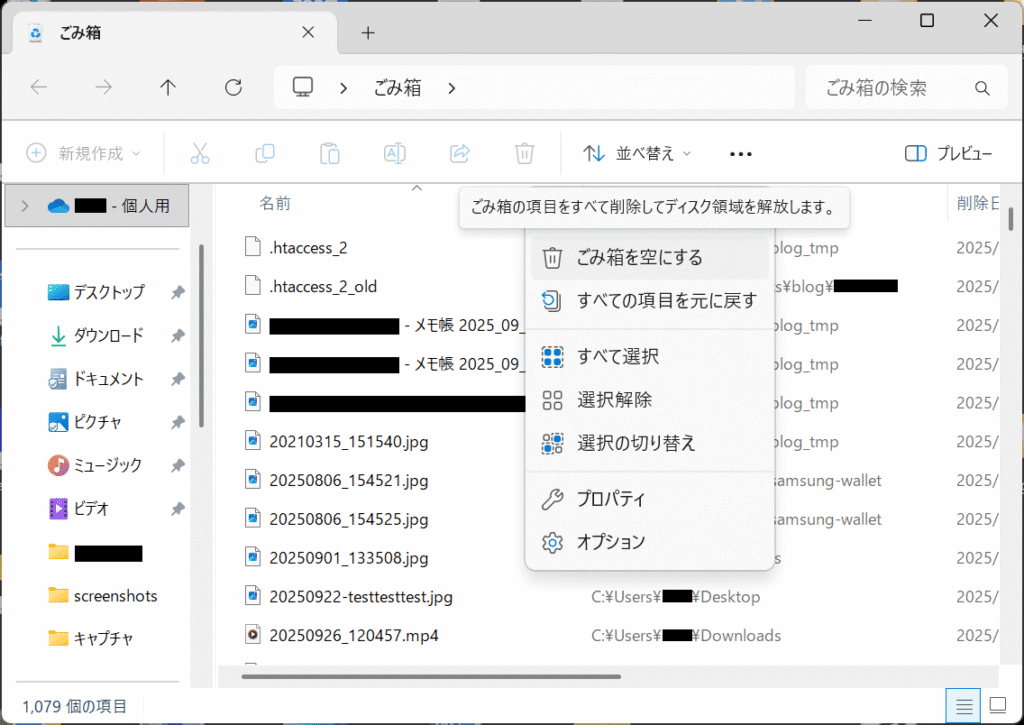Click the Delete trash icon in toolbar
This screenshot has height=725, width=1024.
pos(524,153)
